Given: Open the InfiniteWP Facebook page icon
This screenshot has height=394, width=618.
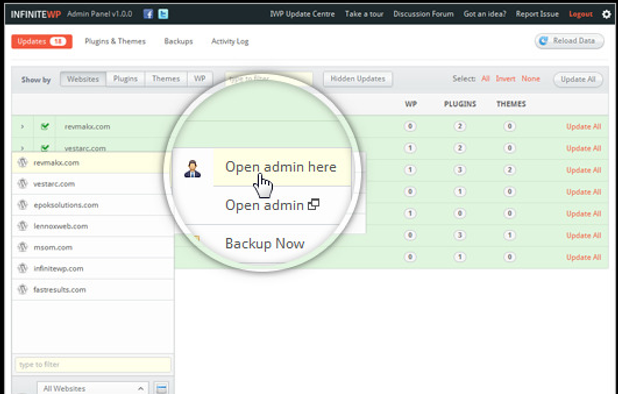Looking at the screenshot, I should click(148, 14).
